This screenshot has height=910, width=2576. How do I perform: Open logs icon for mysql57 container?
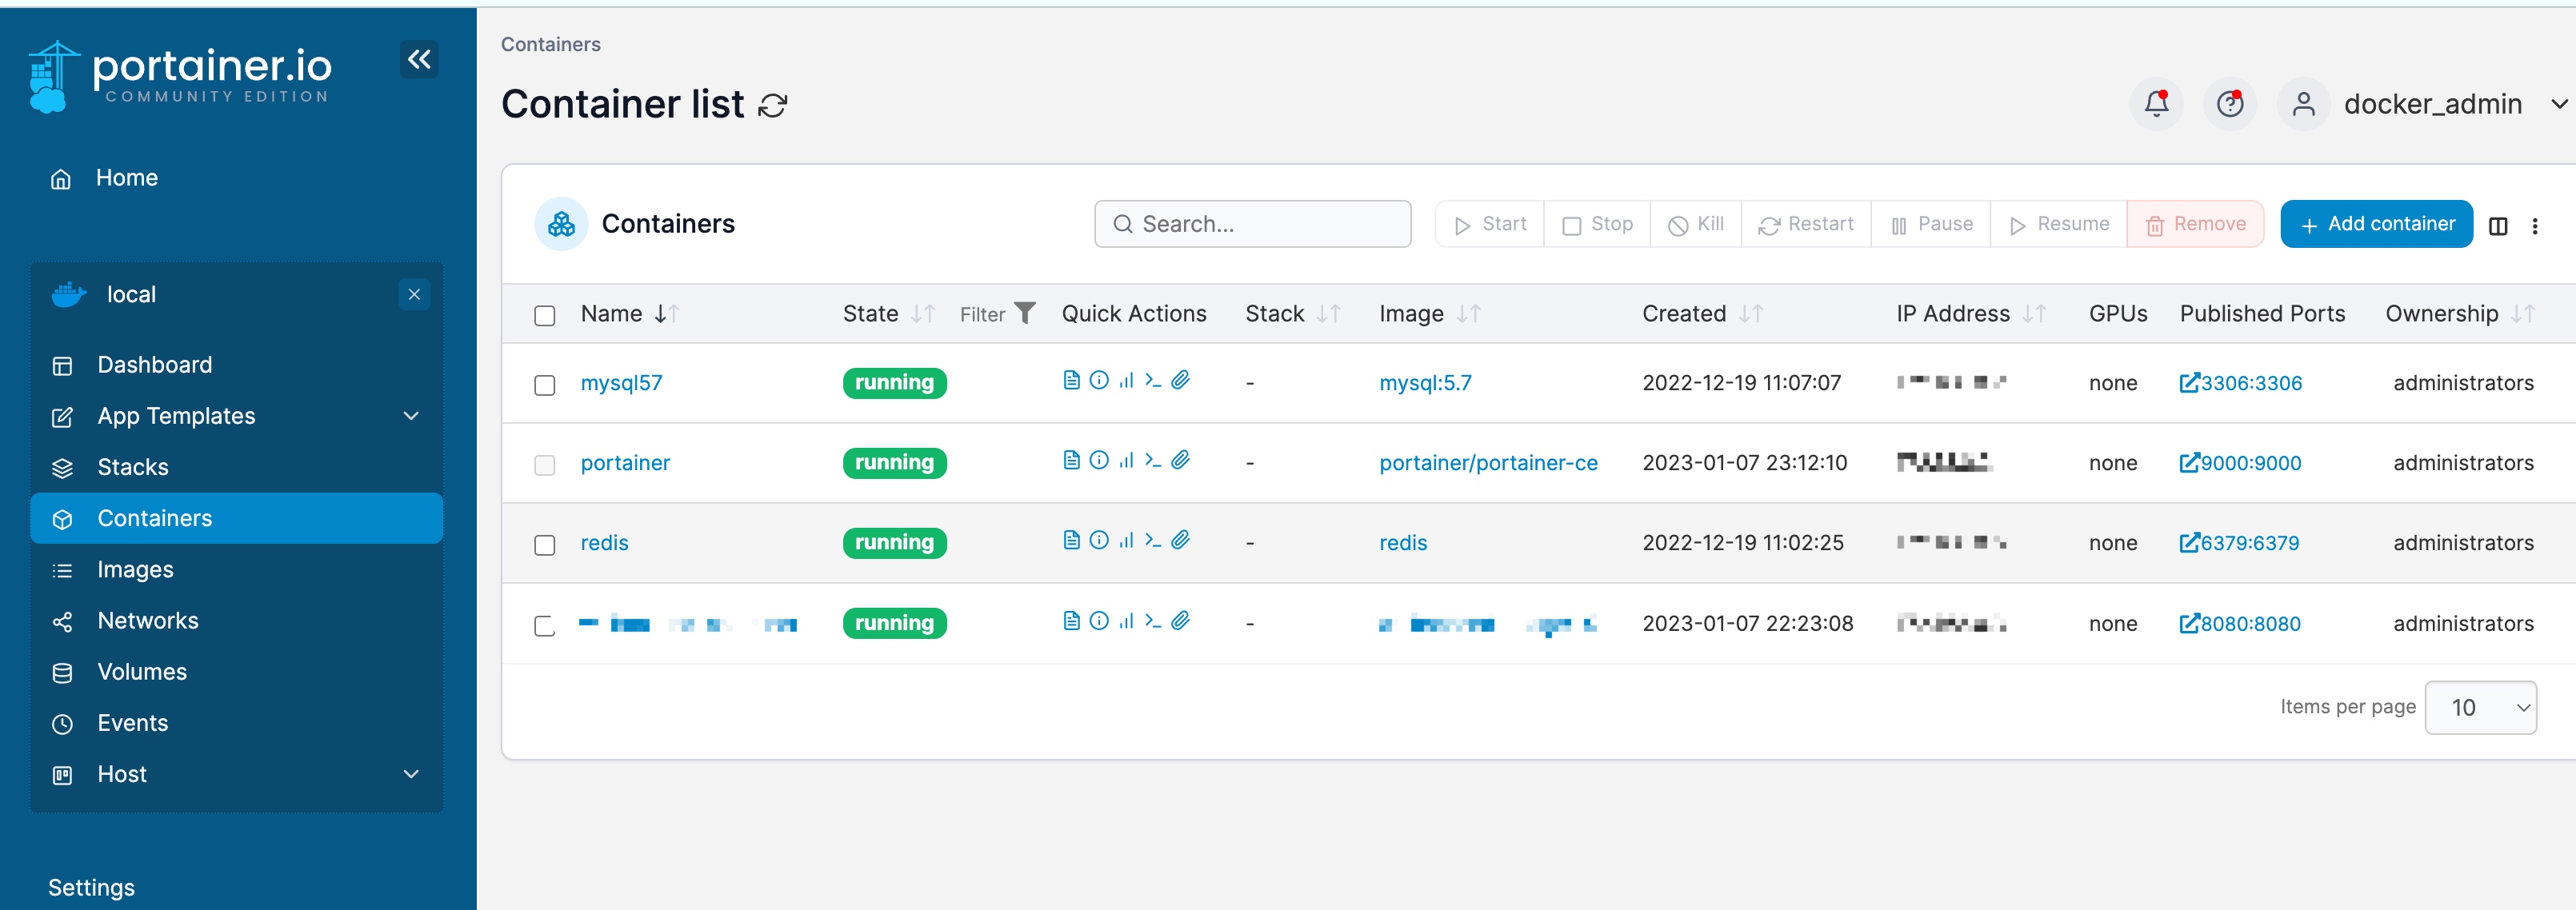coord(1071,380)
